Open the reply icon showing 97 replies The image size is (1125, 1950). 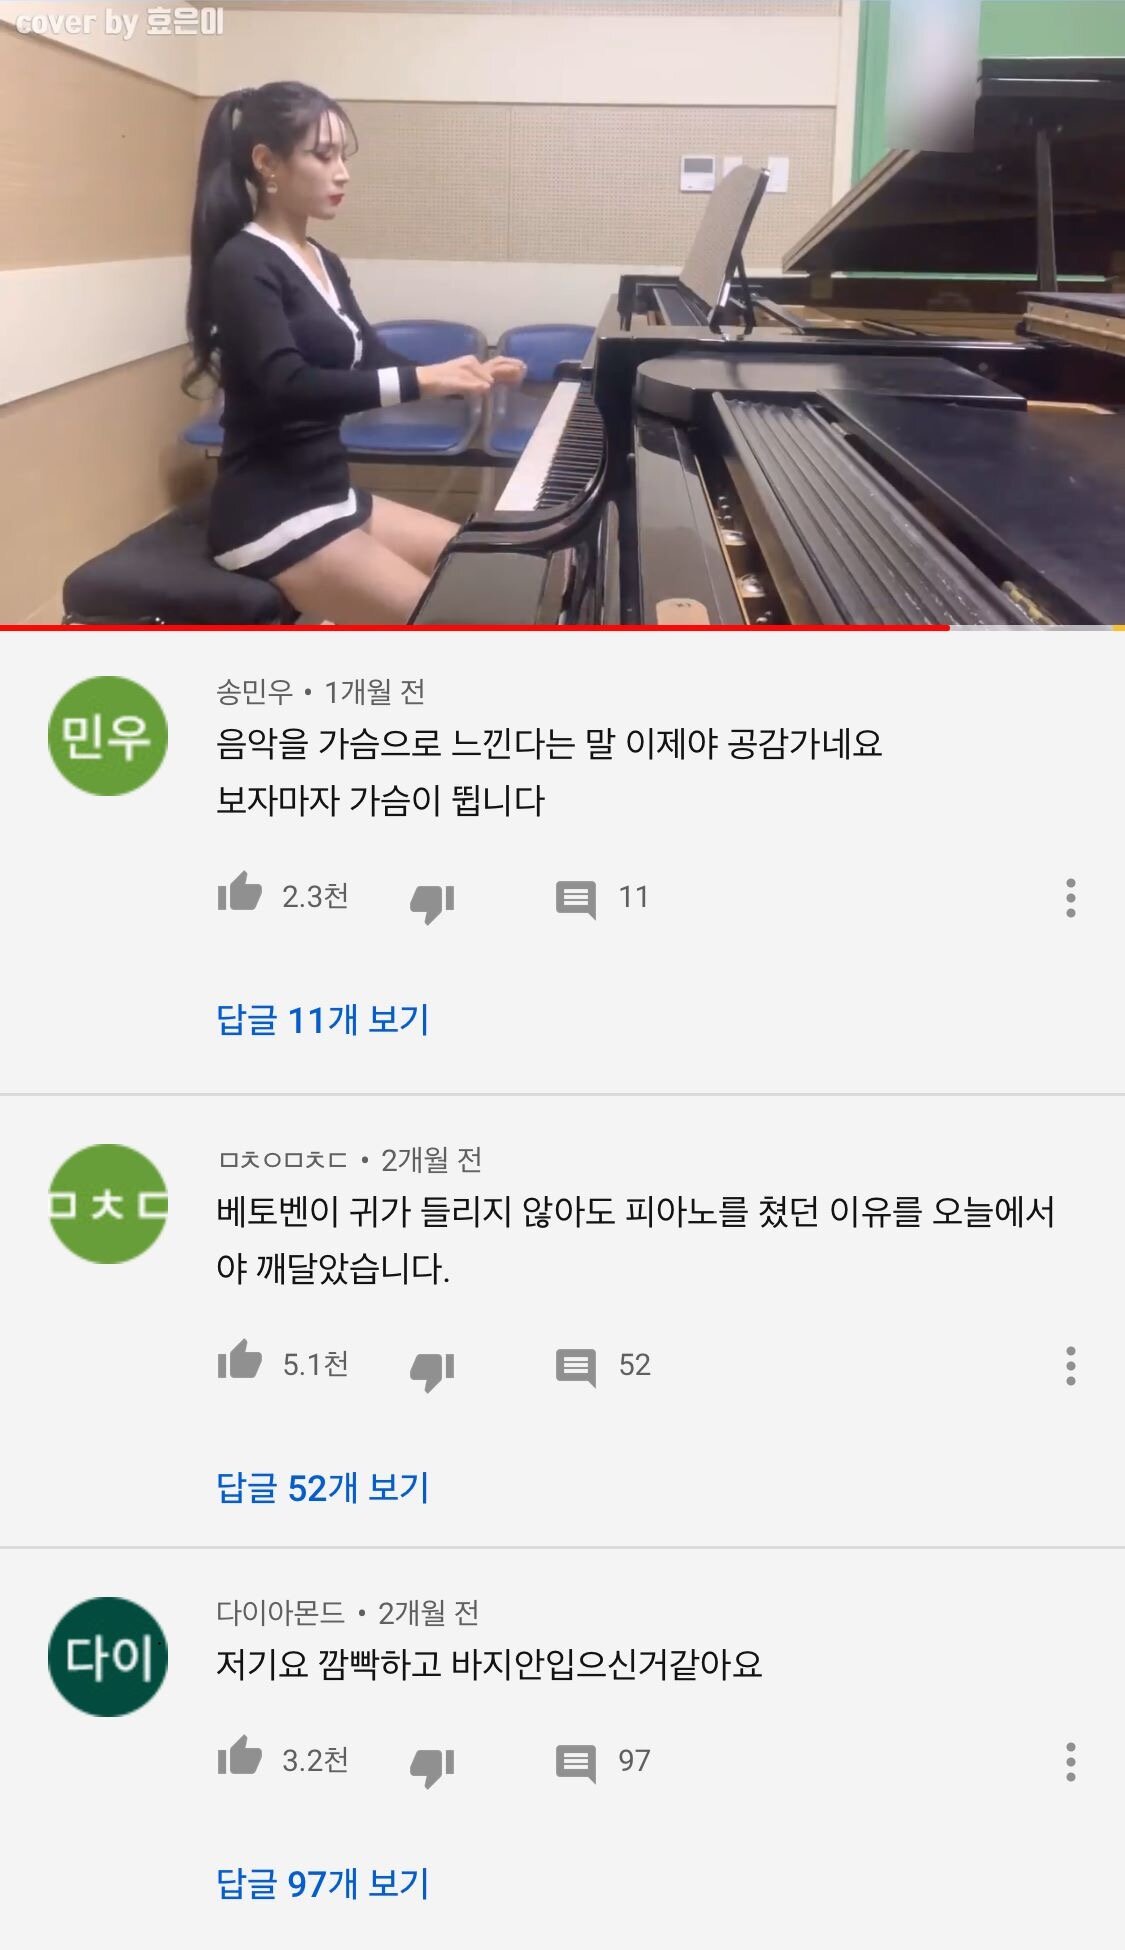click(x=576, y=1763)
